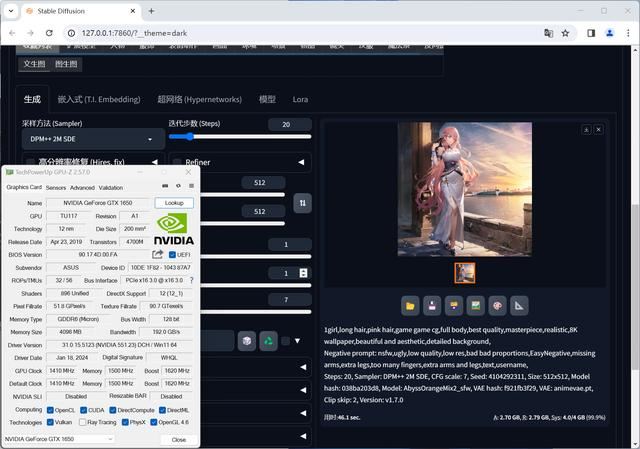Click the Lookup button in GPU-Z
Screen dimensions: 640x449
(174, 203)
